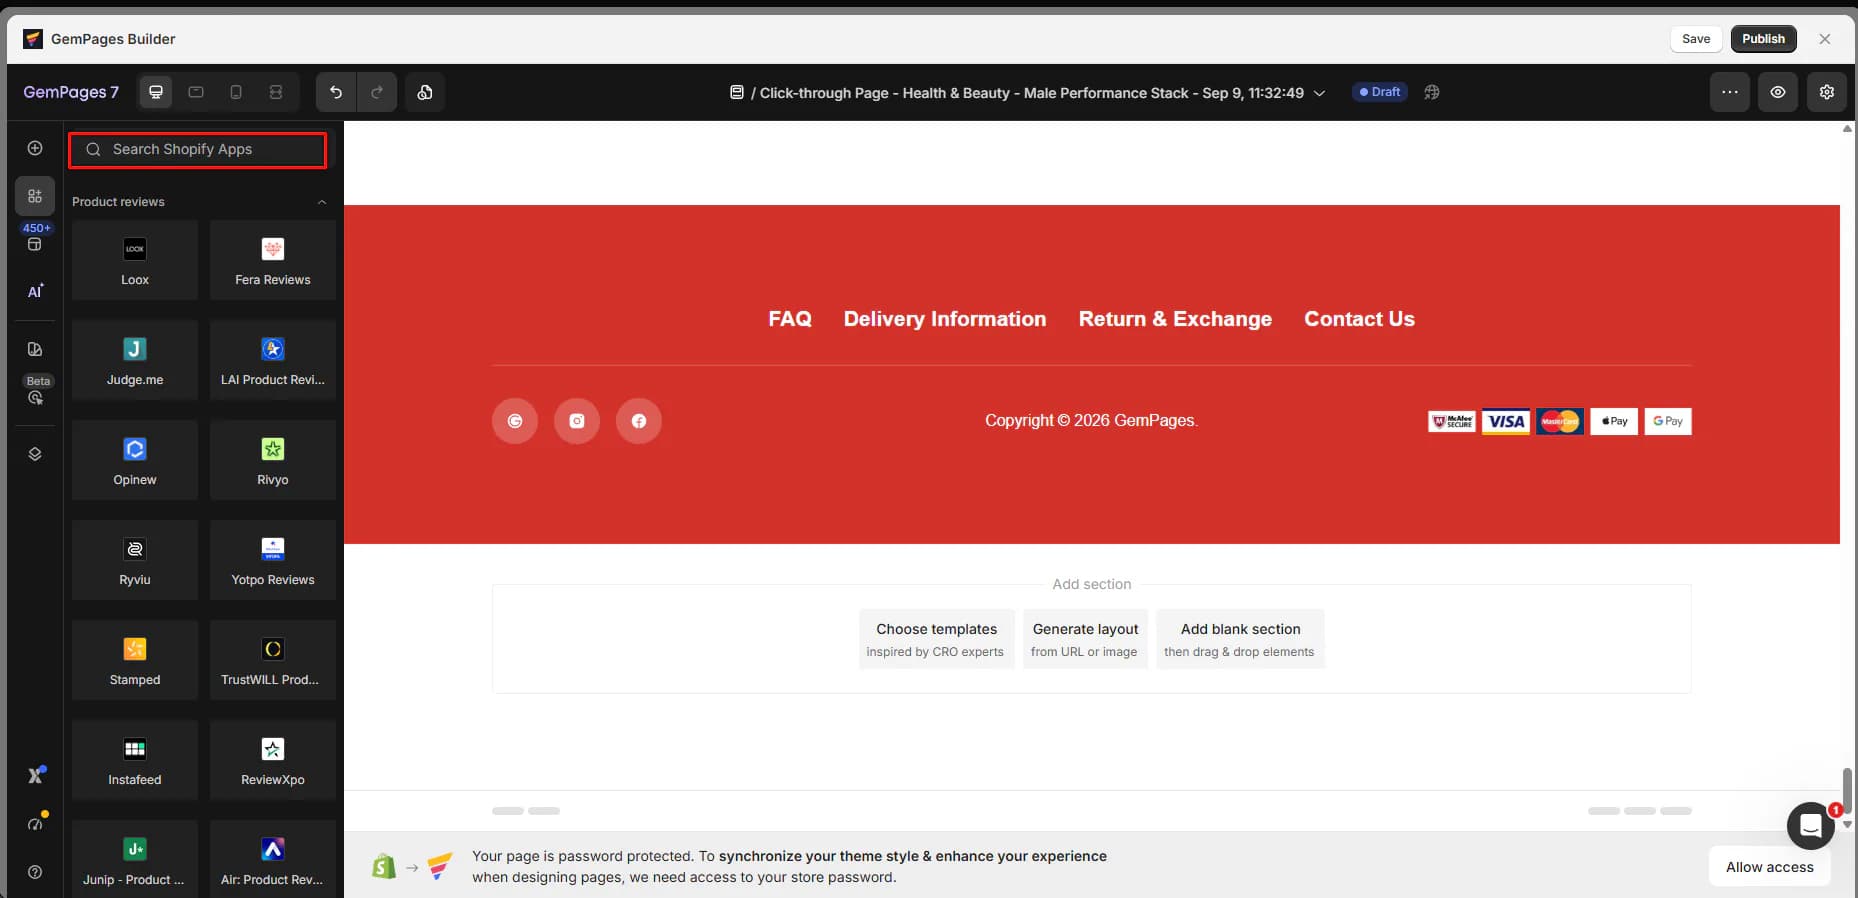Click the Return & Exchange footer link
The width and height of the screenshot is (1858, 898).
click(x=1175, y=319)
